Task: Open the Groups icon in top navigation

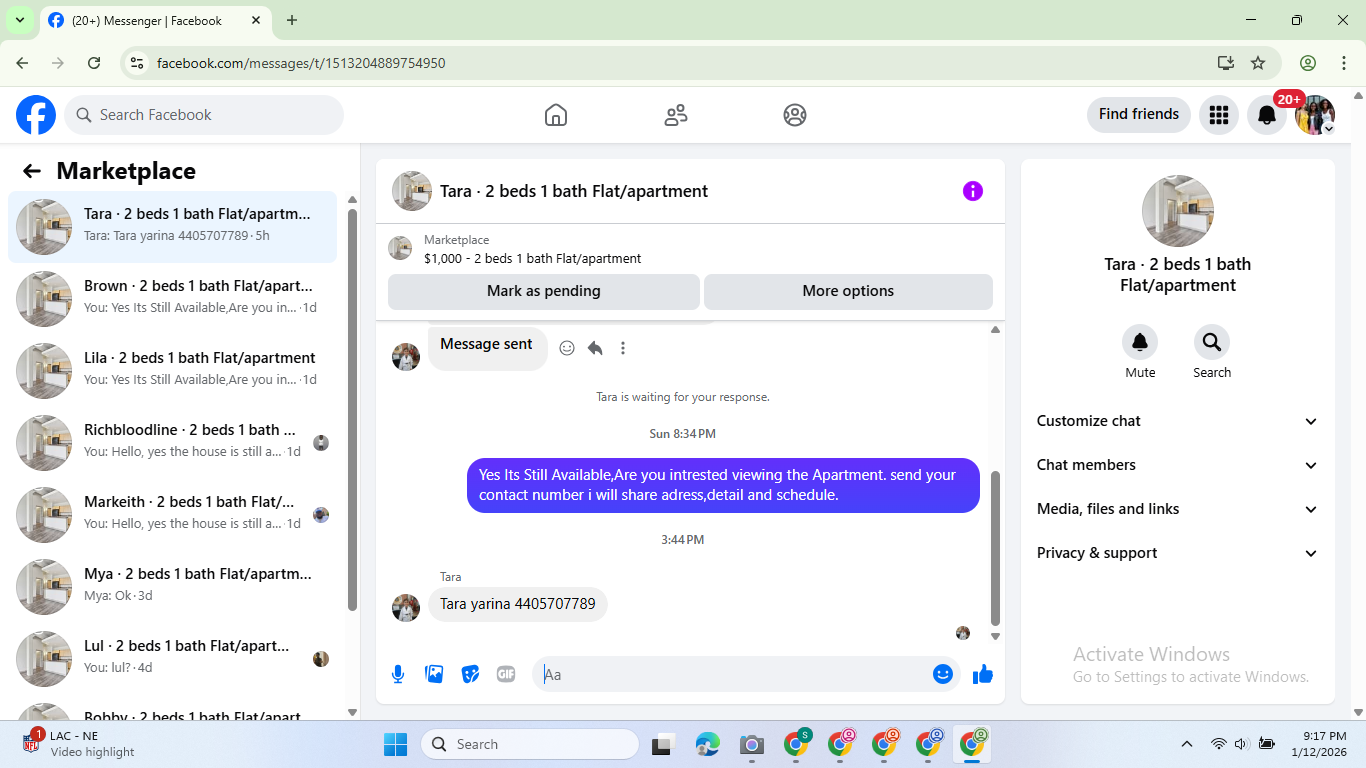Action: click(795, 115)
